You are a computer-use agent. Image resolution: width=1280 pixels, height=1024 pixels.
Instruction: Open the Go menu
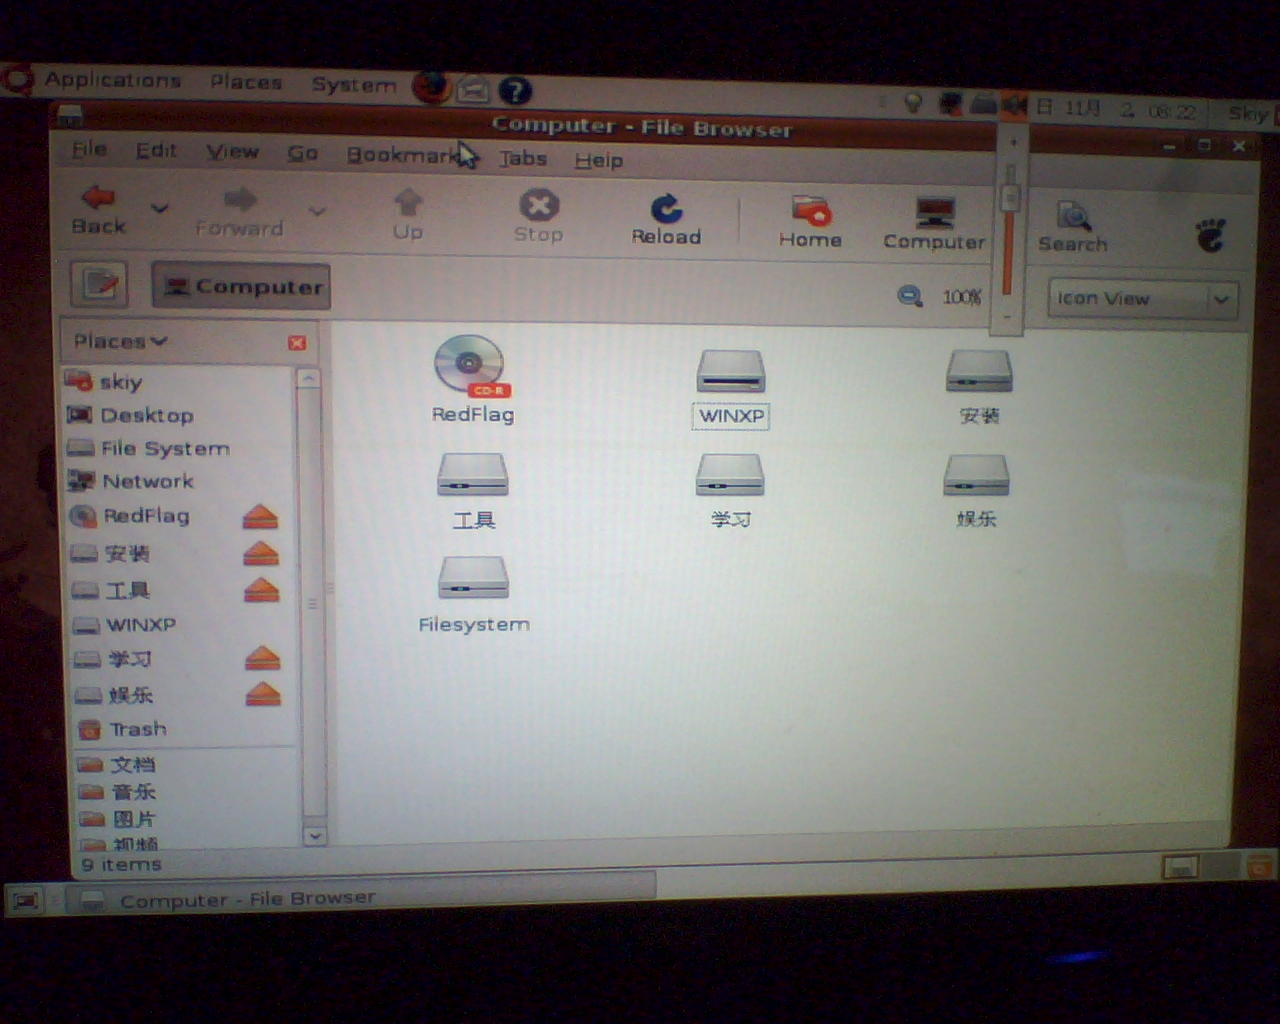(x=302, y=153)
